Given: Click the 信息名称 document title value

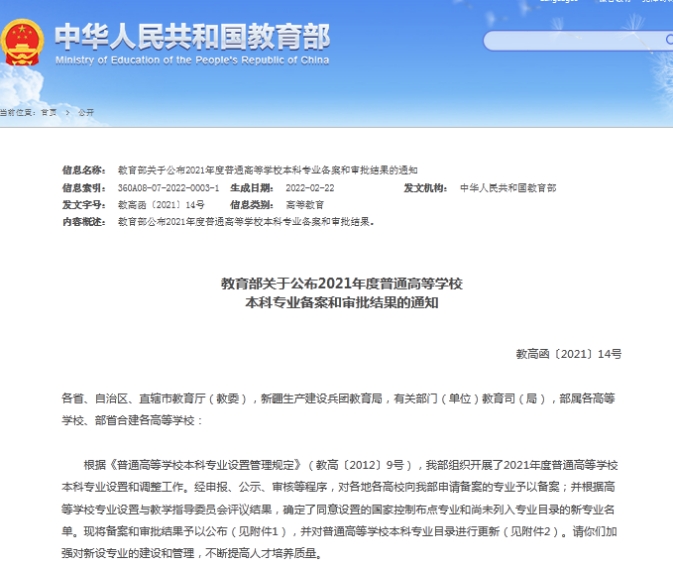Looking at the screenshot, I should coord(266,171).
